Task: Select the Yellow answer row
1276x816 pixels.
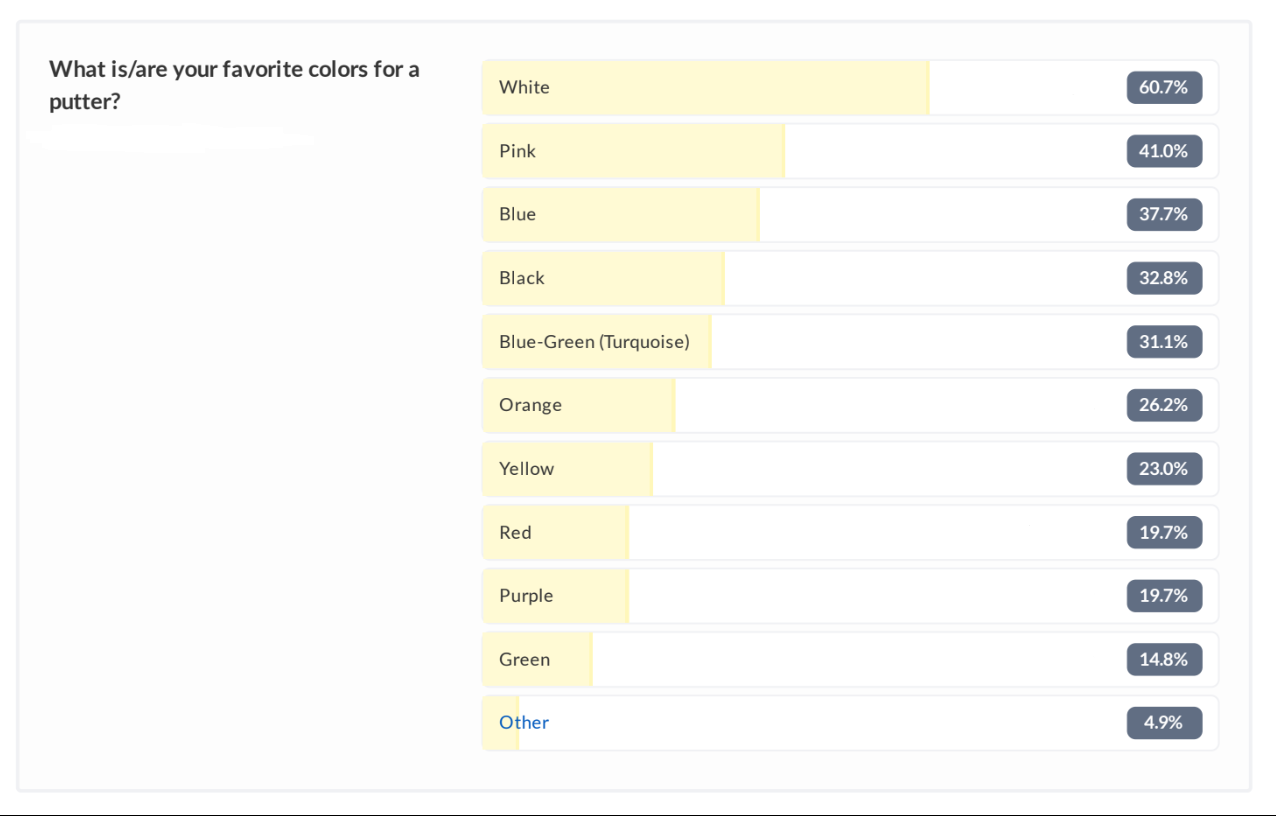Action: (x=850, y=469)
